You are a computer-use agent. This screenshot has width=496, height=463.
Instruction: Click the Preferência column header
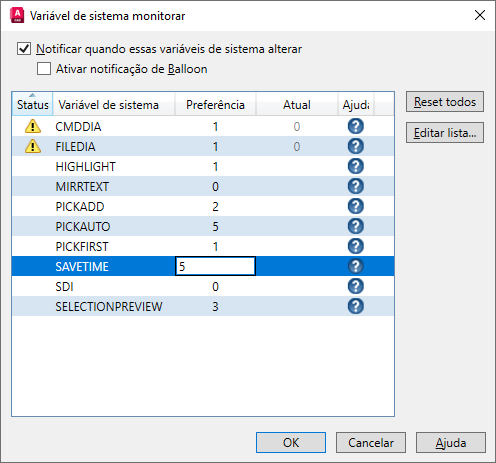point(215,104)
